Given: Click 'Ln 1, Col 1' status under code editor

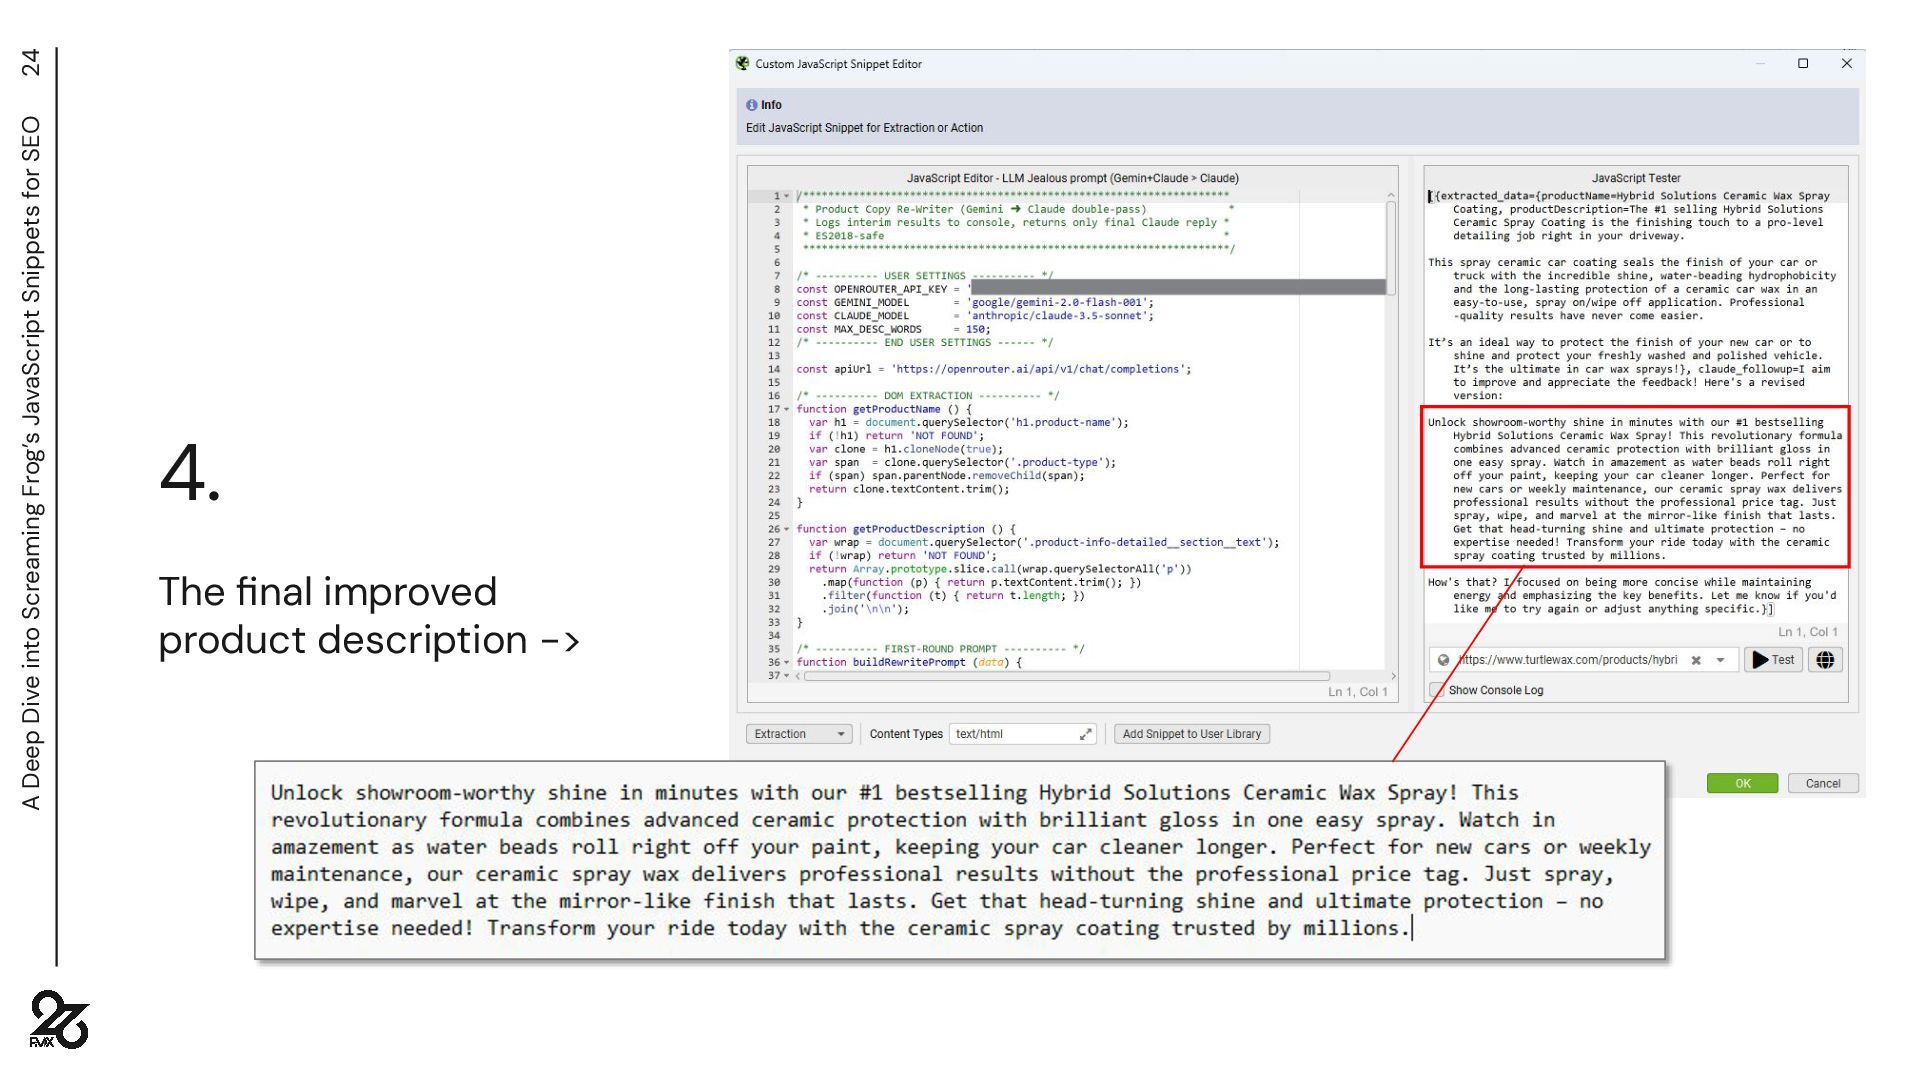Looking at the screenshot, I should 1357,692.
